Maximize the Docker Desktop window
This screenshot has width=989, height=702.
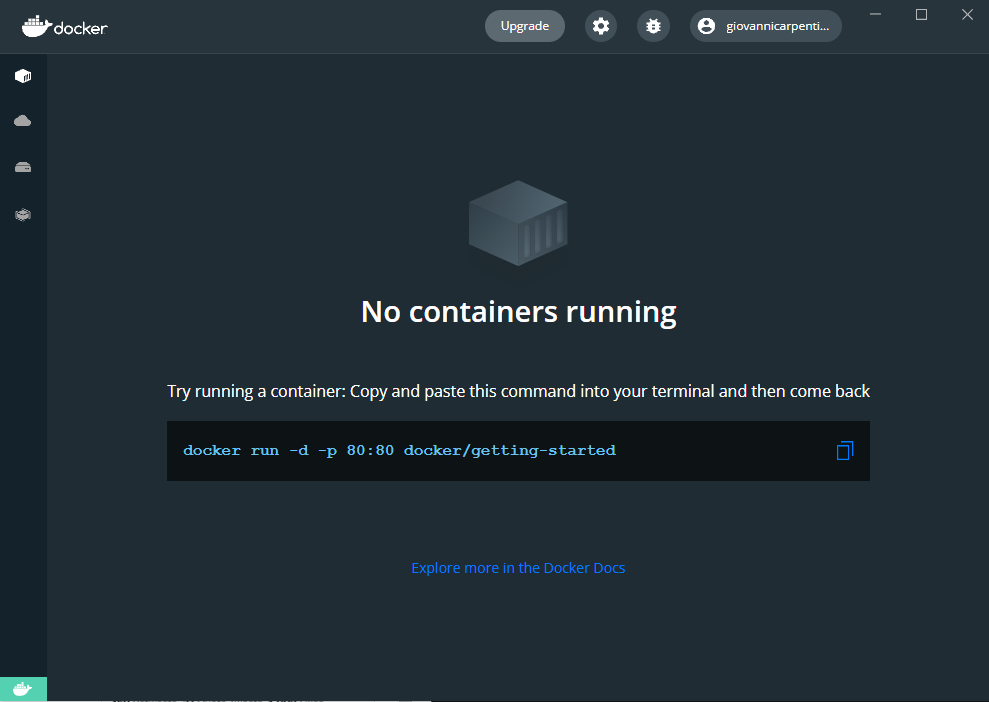[x=921, y=14]
